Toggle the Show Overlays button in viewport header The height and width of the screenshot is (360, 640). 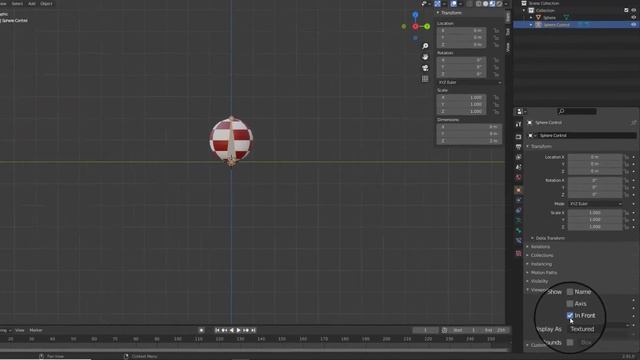(x=453, y=4)
